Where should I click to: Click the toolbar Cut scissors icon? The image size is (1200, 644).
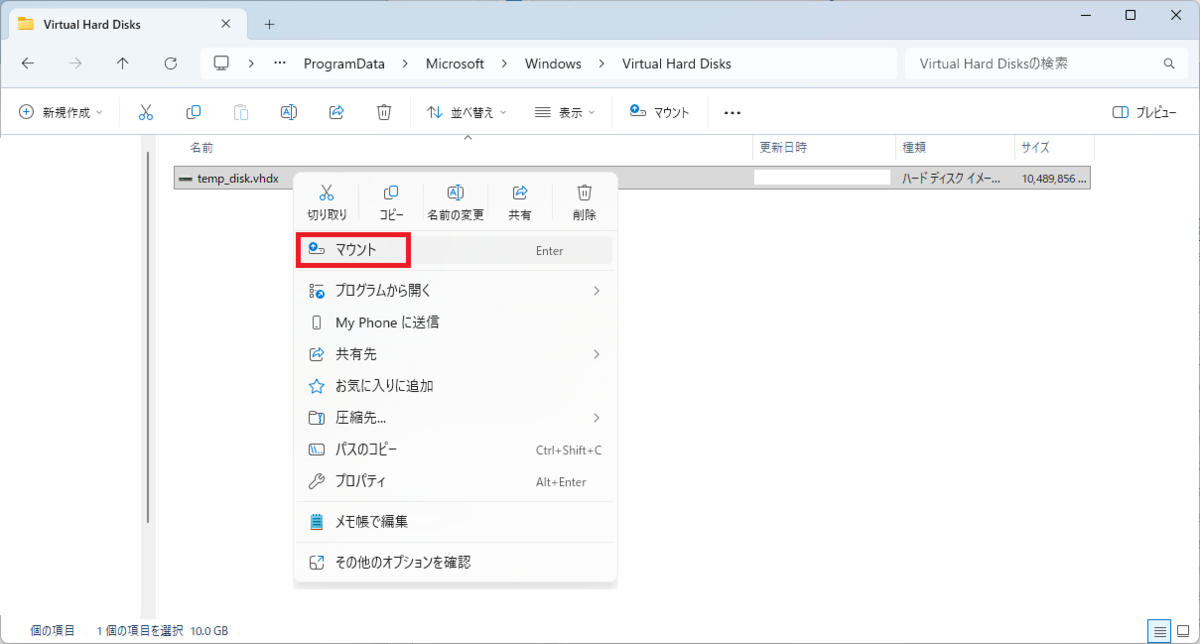tap(146, 112)
